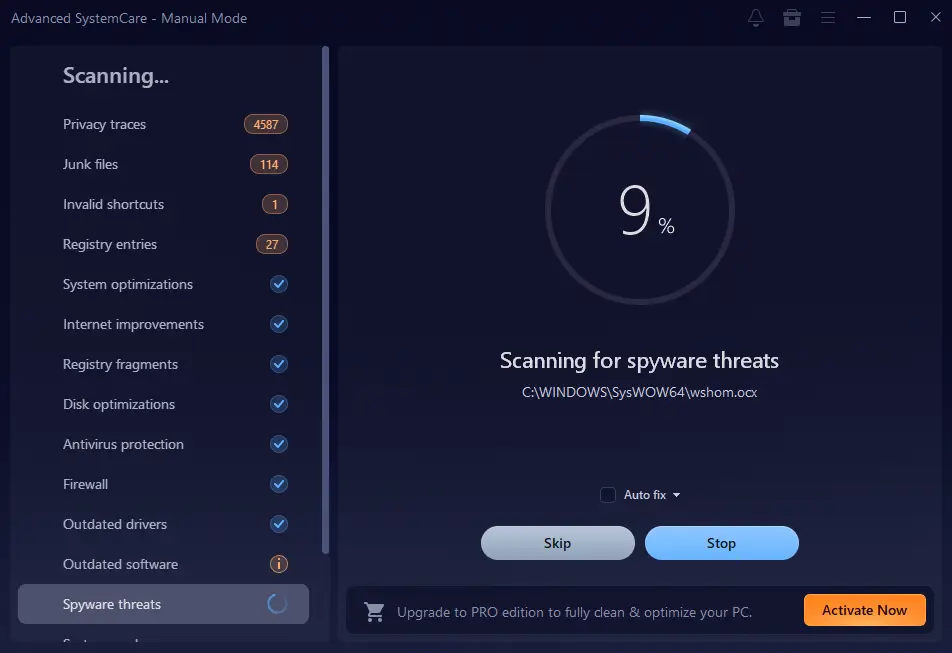The image size is (952, 653).
Task: Enable the Auto fix checkbox
Action: pos(607,494)
